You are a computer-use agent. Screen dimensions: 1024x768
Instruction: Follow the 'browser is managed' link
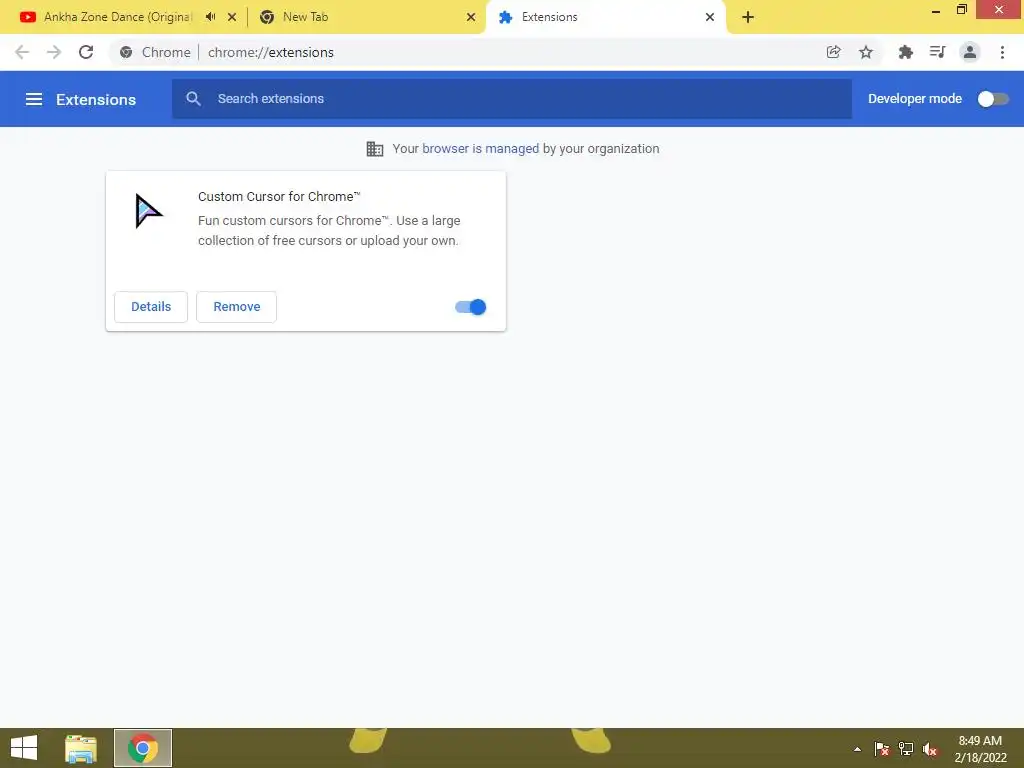coord(481,149)
